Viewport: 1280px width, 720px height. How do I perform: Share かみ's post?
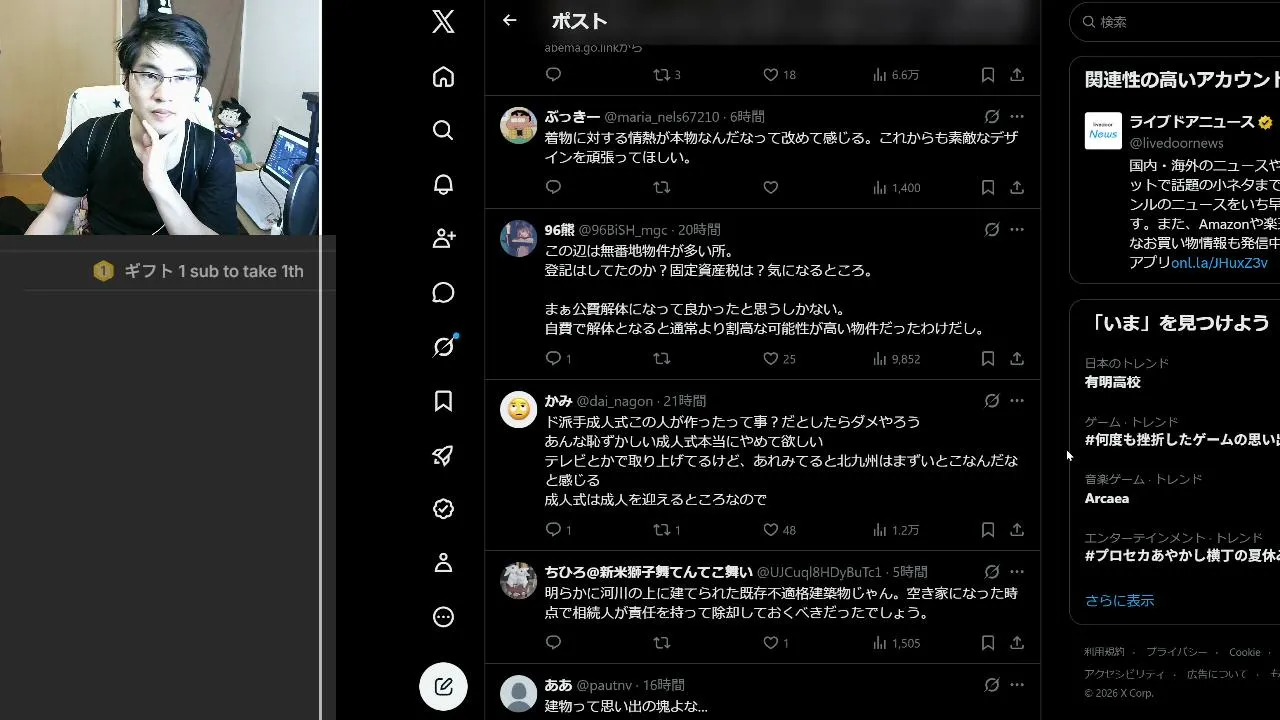click(1016, 529)
